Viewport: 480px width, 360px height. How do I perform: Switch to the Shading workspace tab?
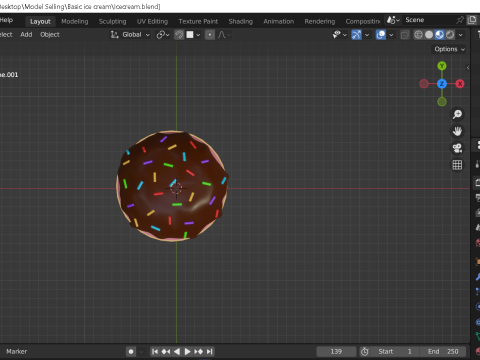[240, 21]
